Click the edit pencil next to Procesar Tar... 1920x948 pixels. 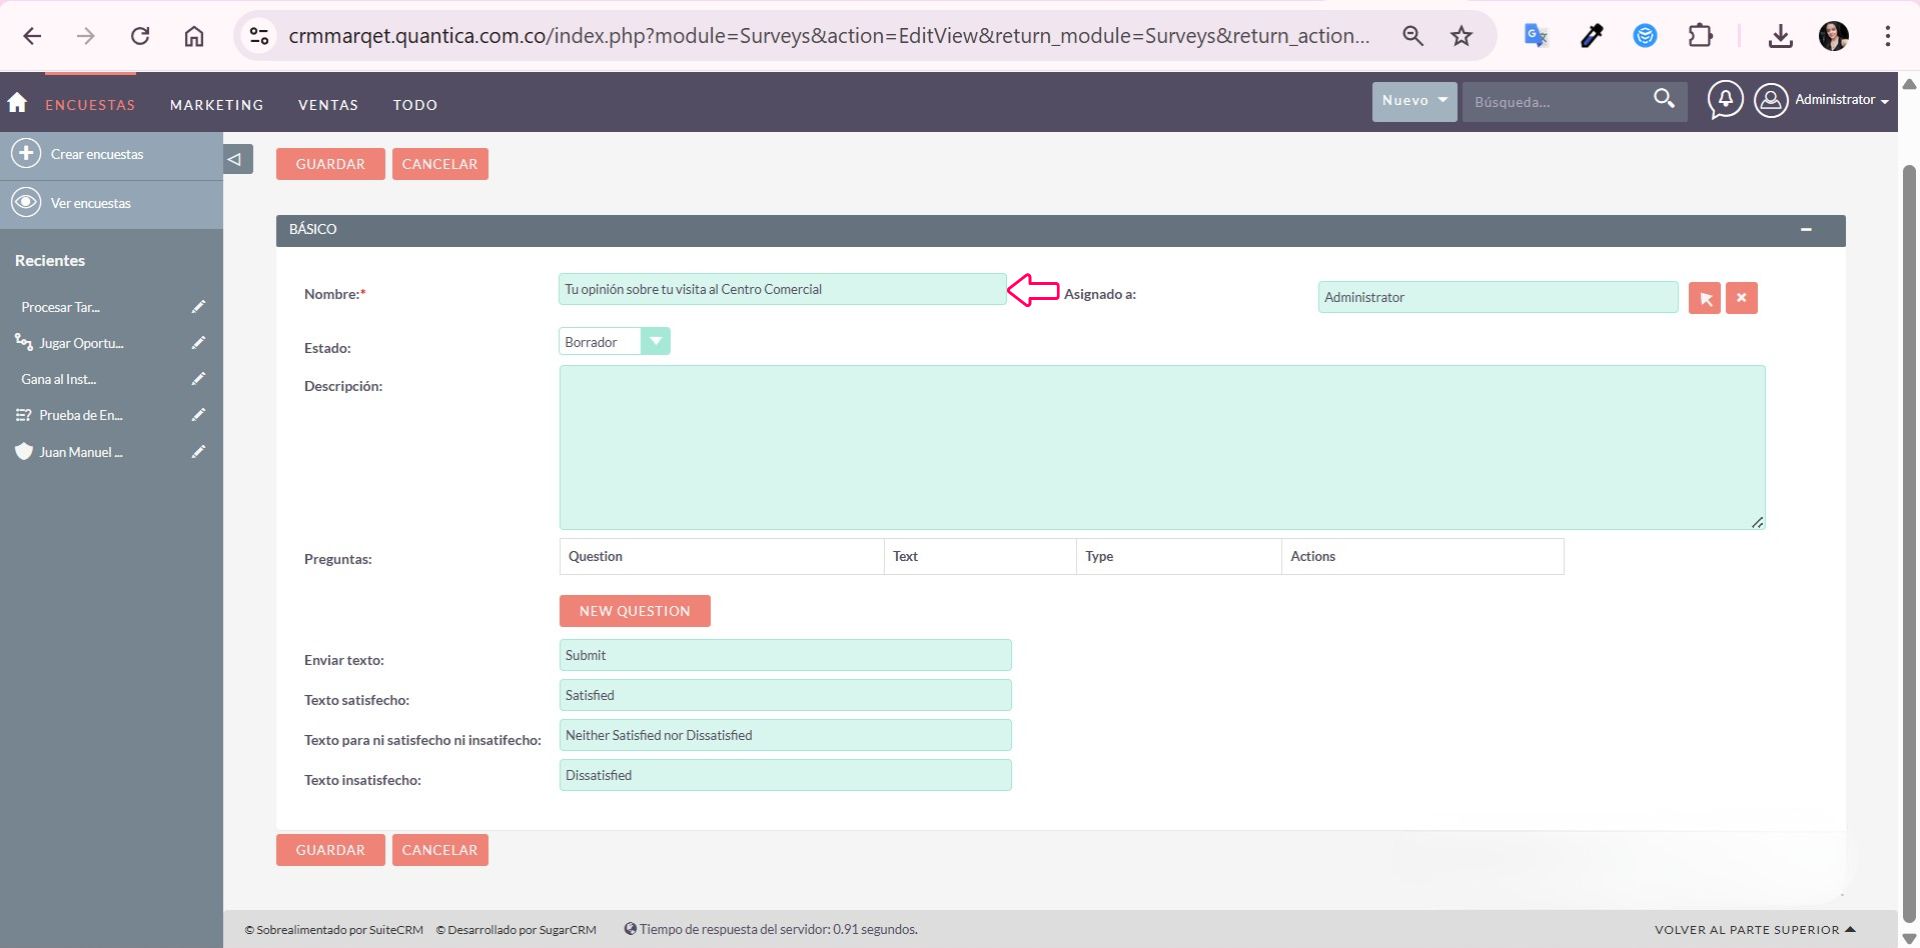pos(198,307)
